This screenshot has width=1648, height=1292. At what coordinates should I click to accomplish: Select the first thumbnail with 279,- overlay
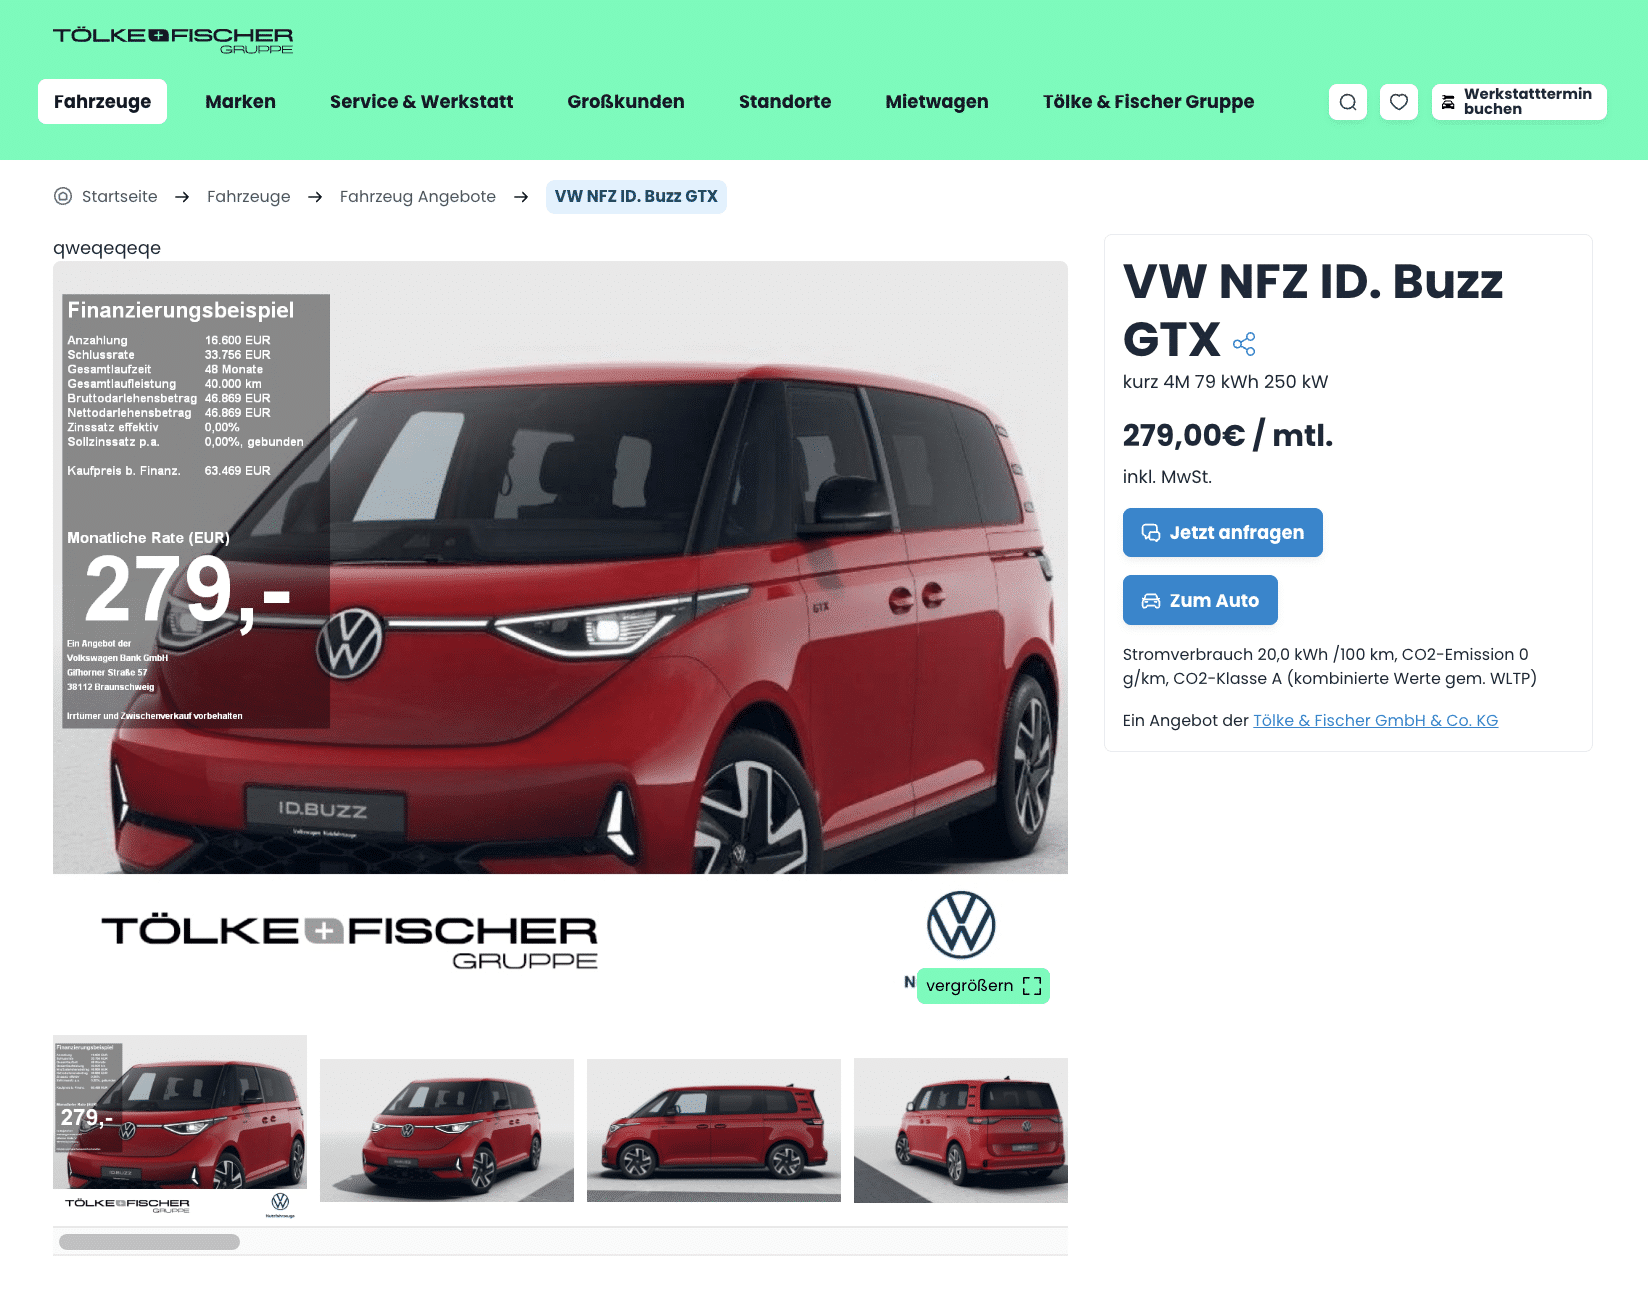click(180, 1127)
